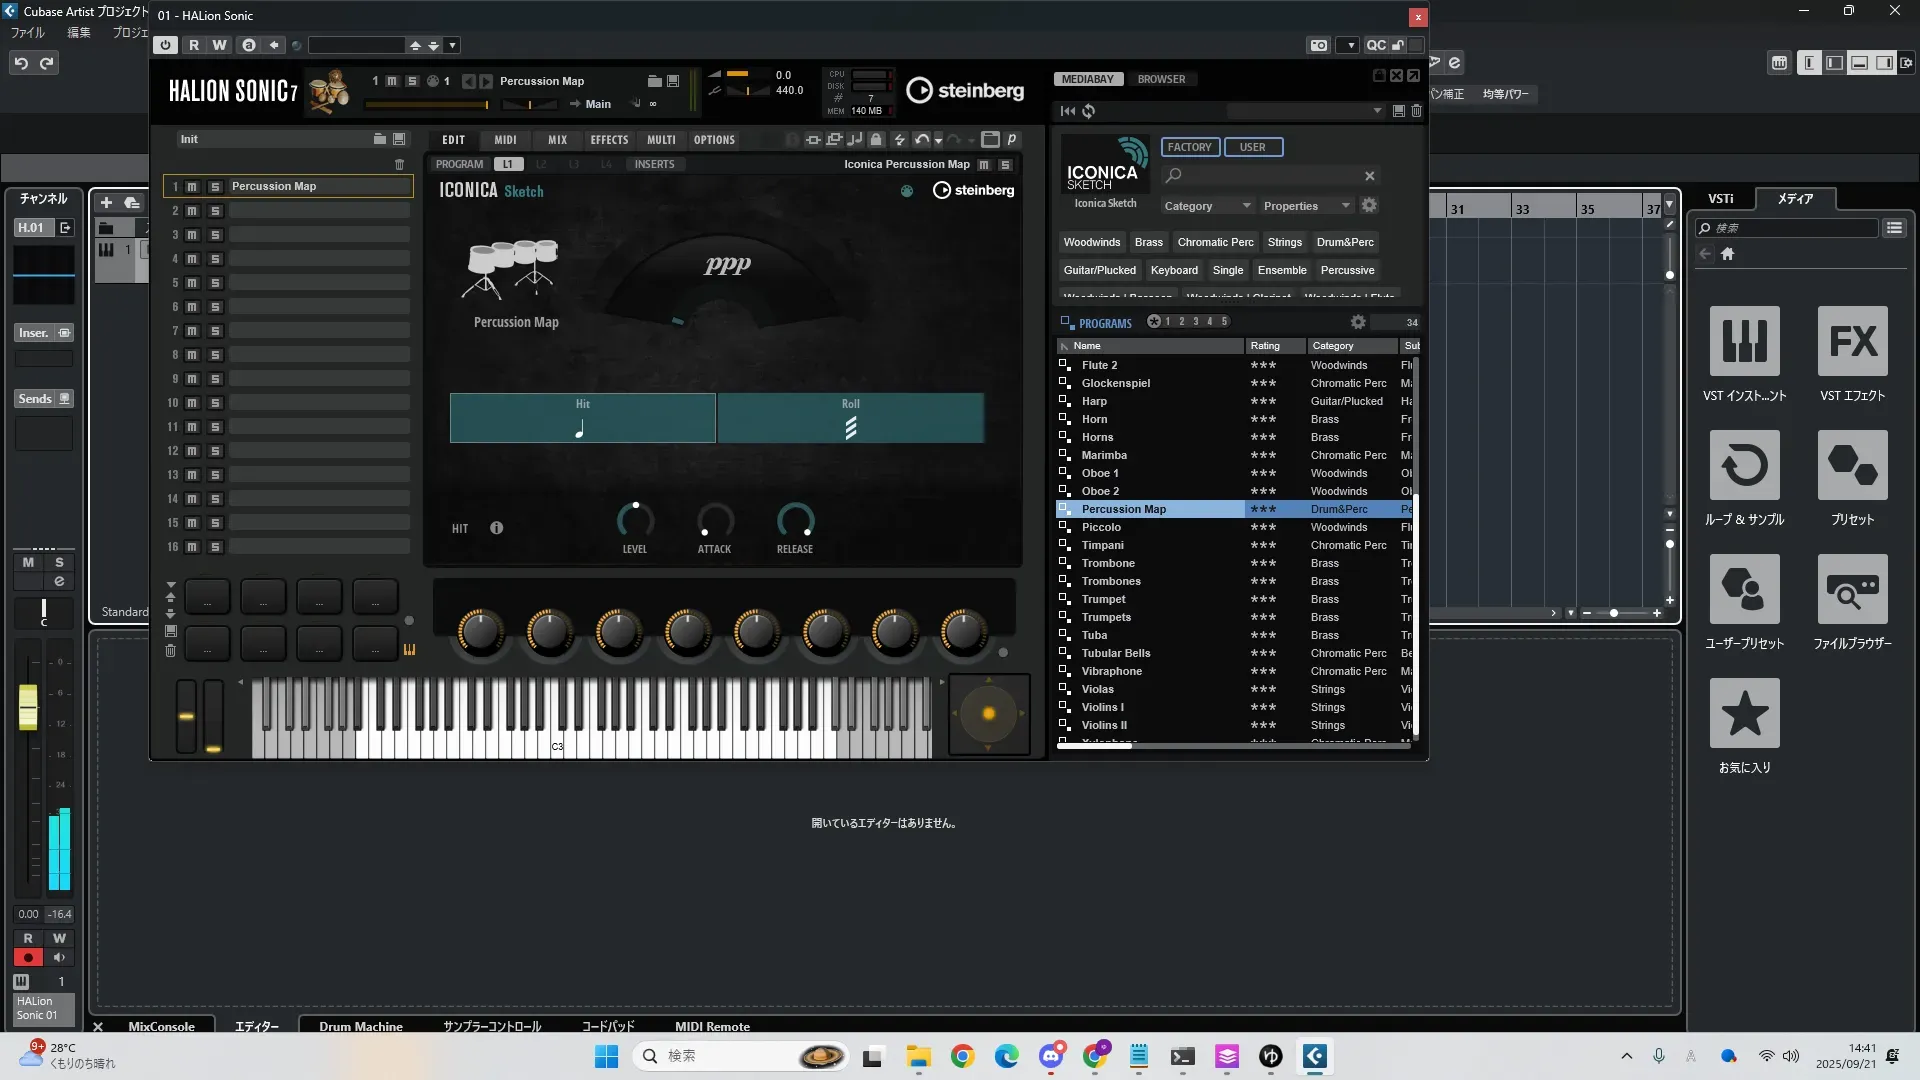Screen dimensions: 1920x1080
Task: Mute slot 1 Percussion Map
Action: pos(192,187)
